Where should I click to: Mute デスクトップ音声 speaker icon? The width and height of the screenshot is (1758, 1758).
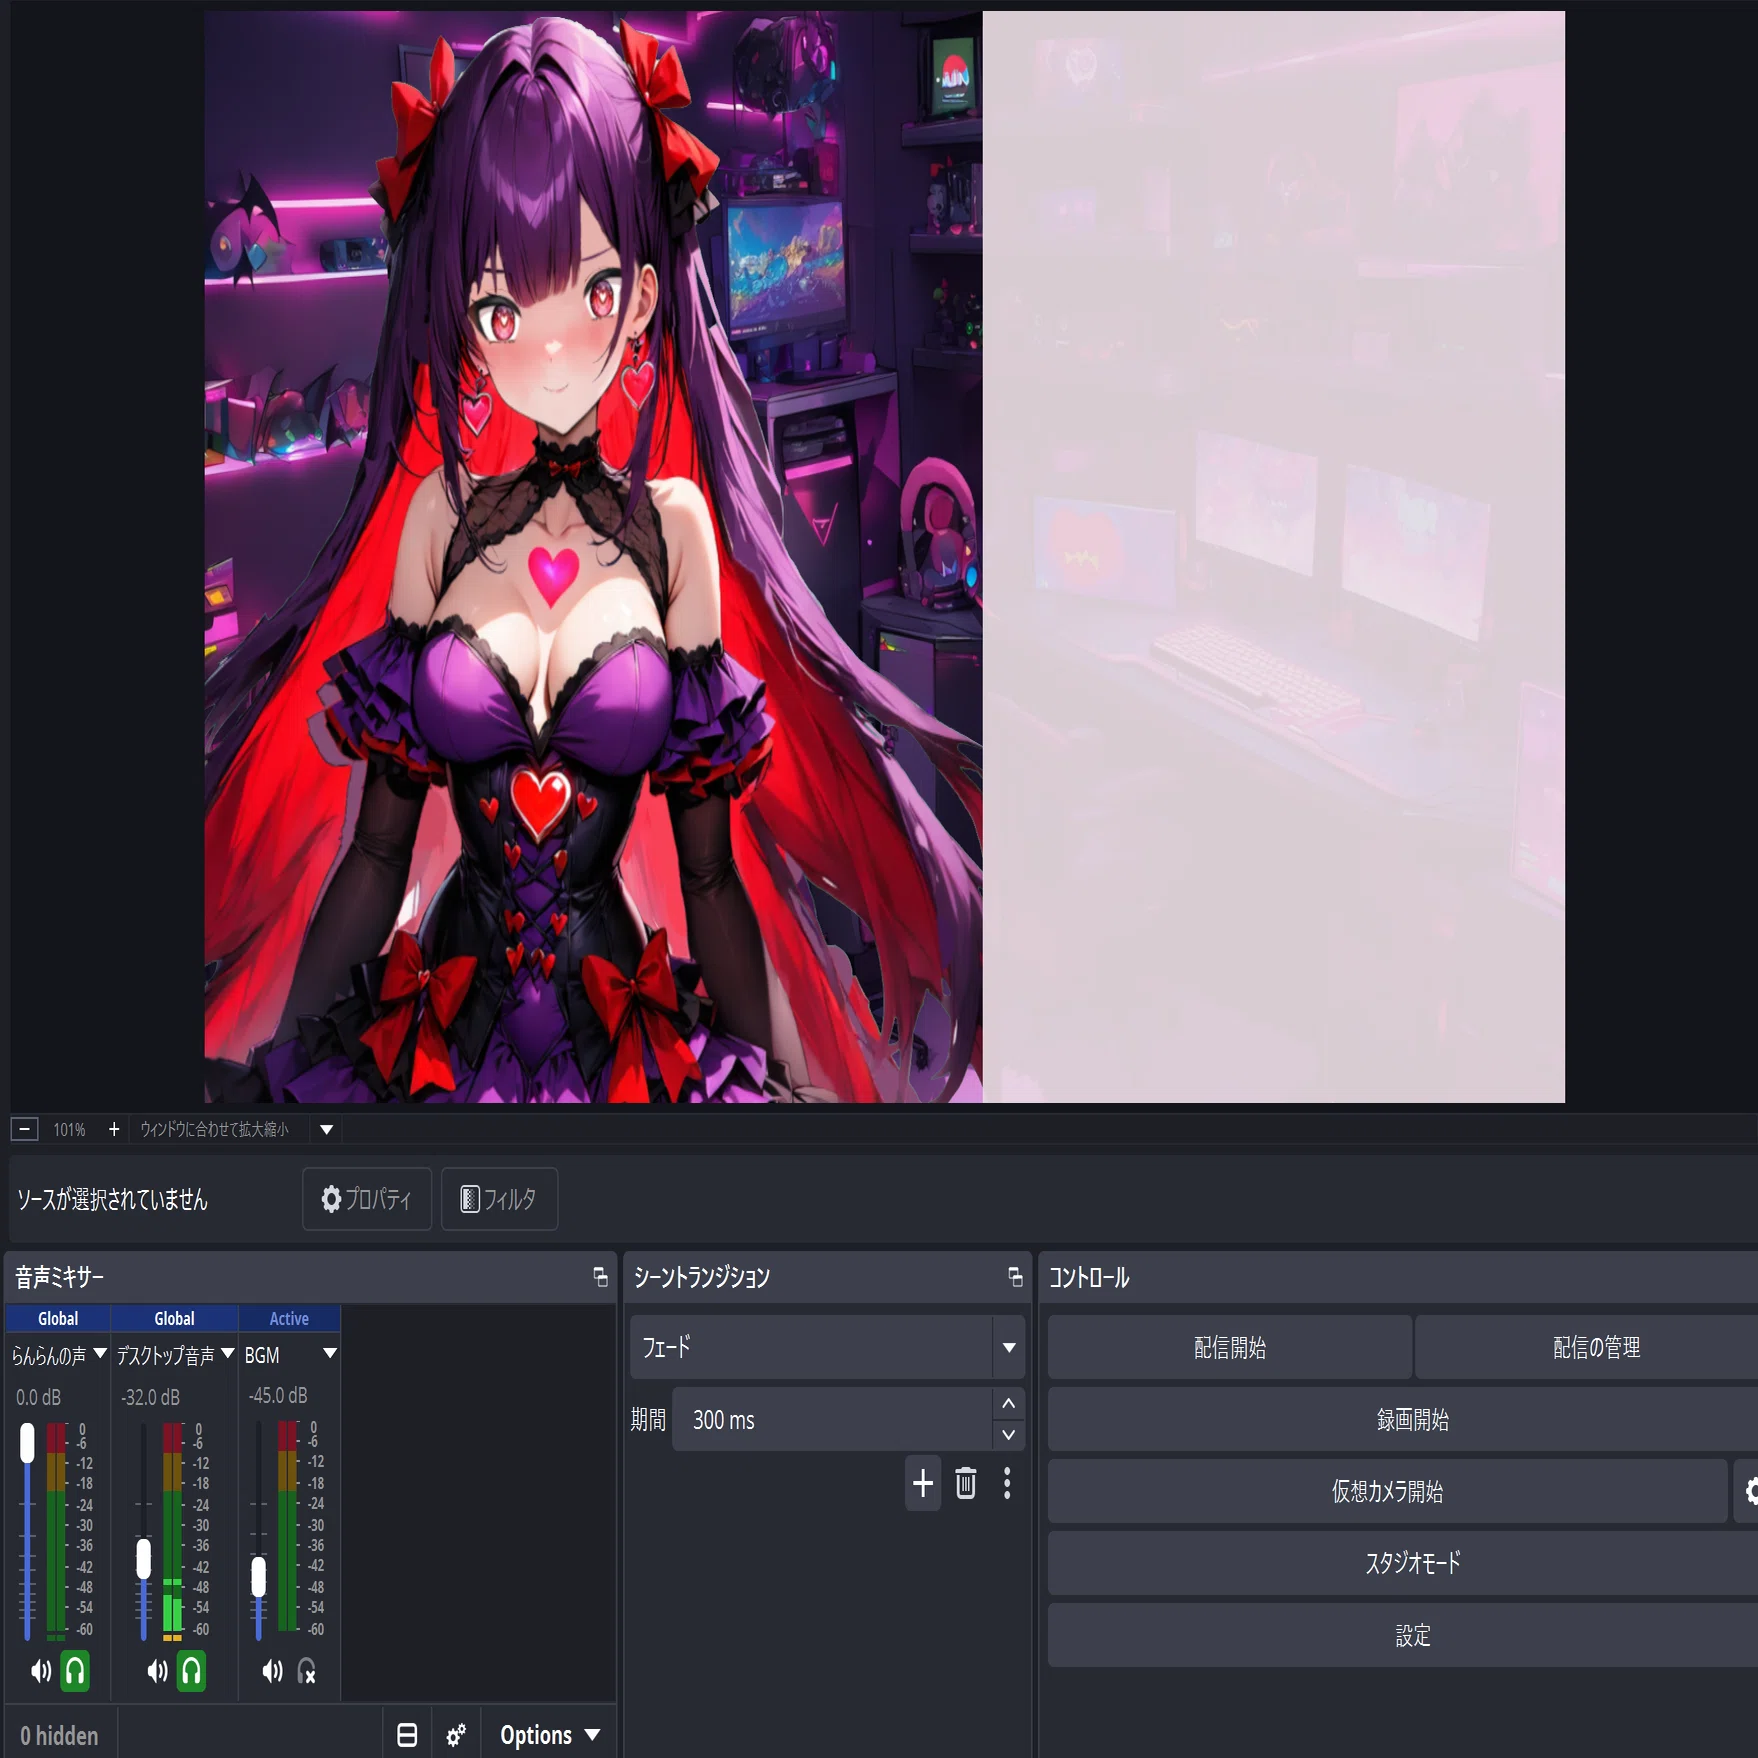pos(157,1671)
